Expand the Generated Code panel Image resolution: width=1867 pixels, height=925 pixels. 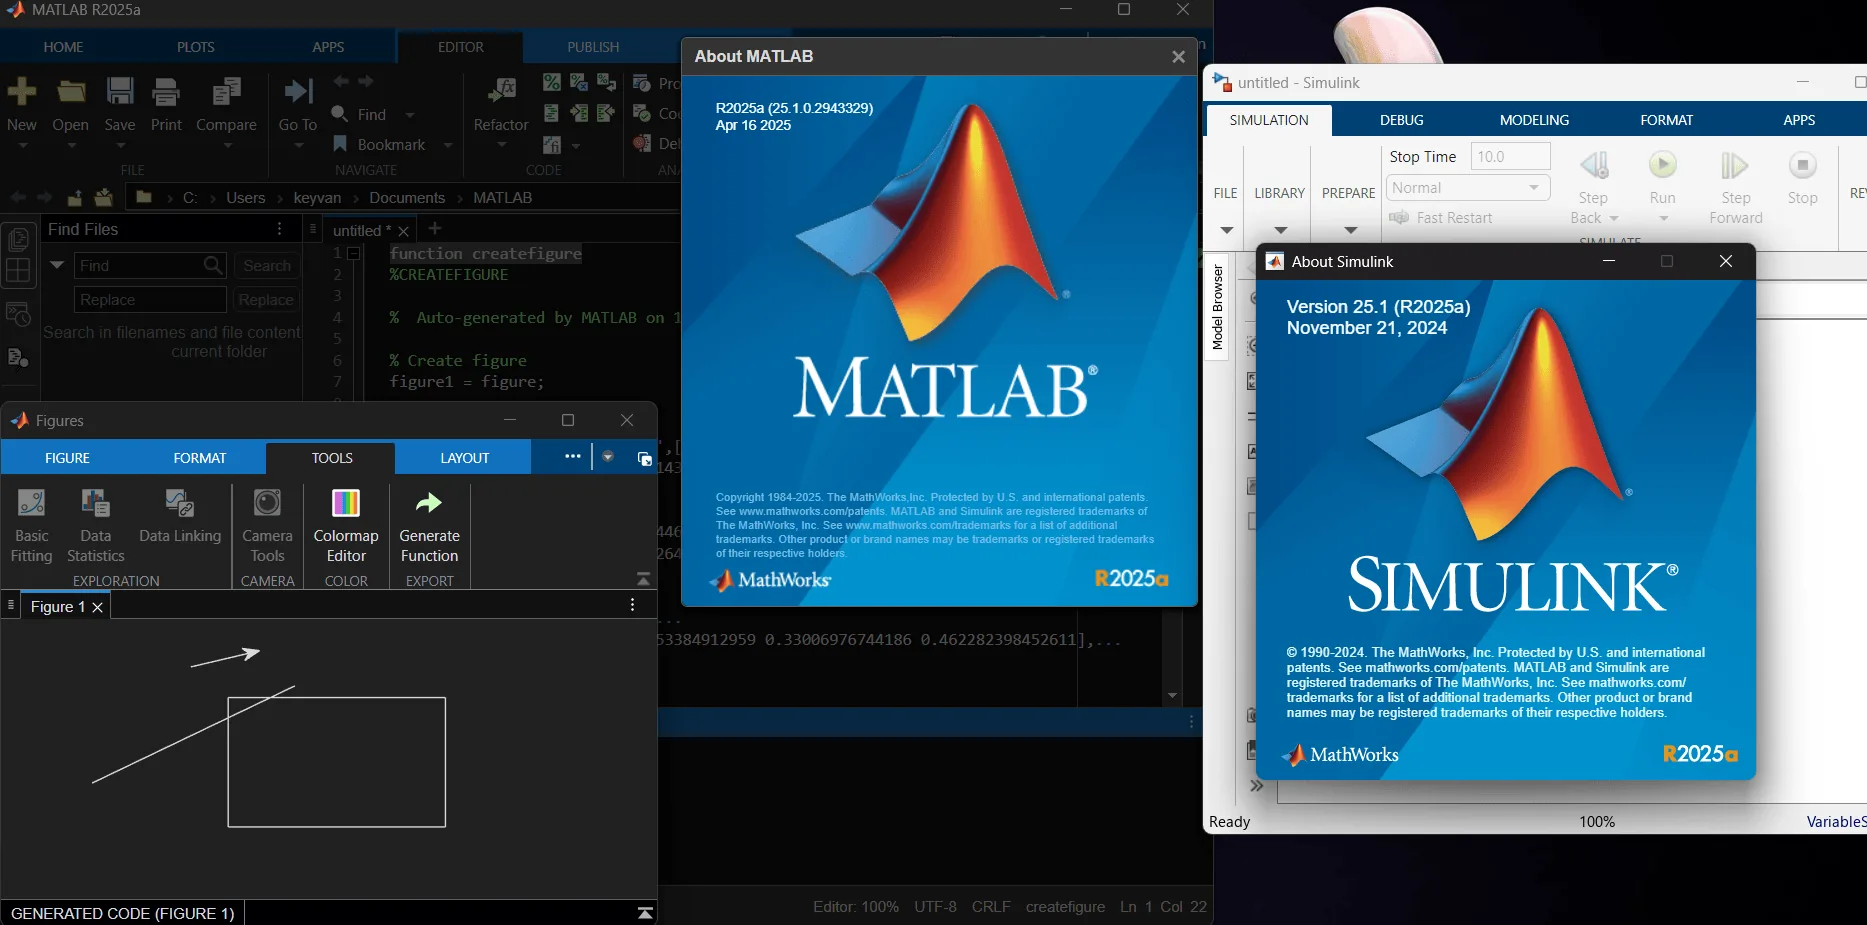click(645, 913)
